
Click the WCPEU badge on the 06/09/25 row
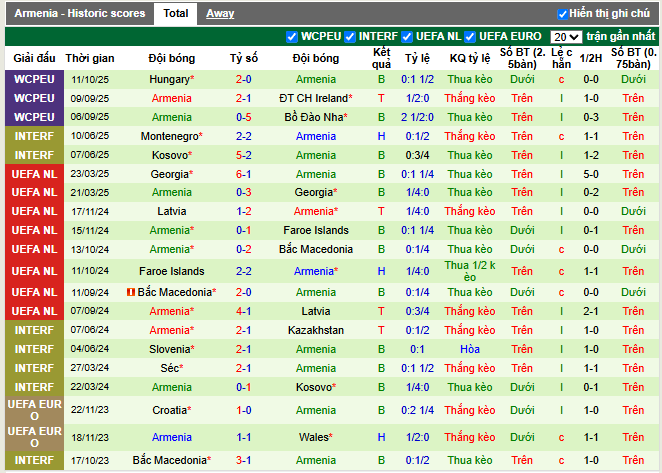pyautogui.click(x=35, y=117)
